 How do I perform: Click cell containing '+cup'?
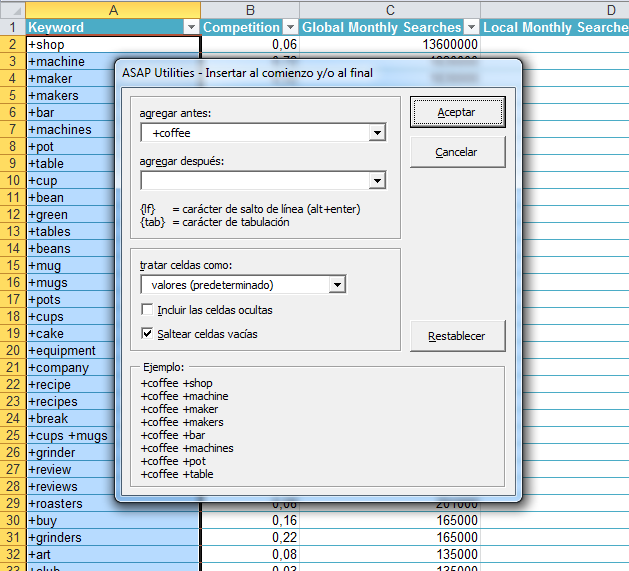[x=71, y=180]
